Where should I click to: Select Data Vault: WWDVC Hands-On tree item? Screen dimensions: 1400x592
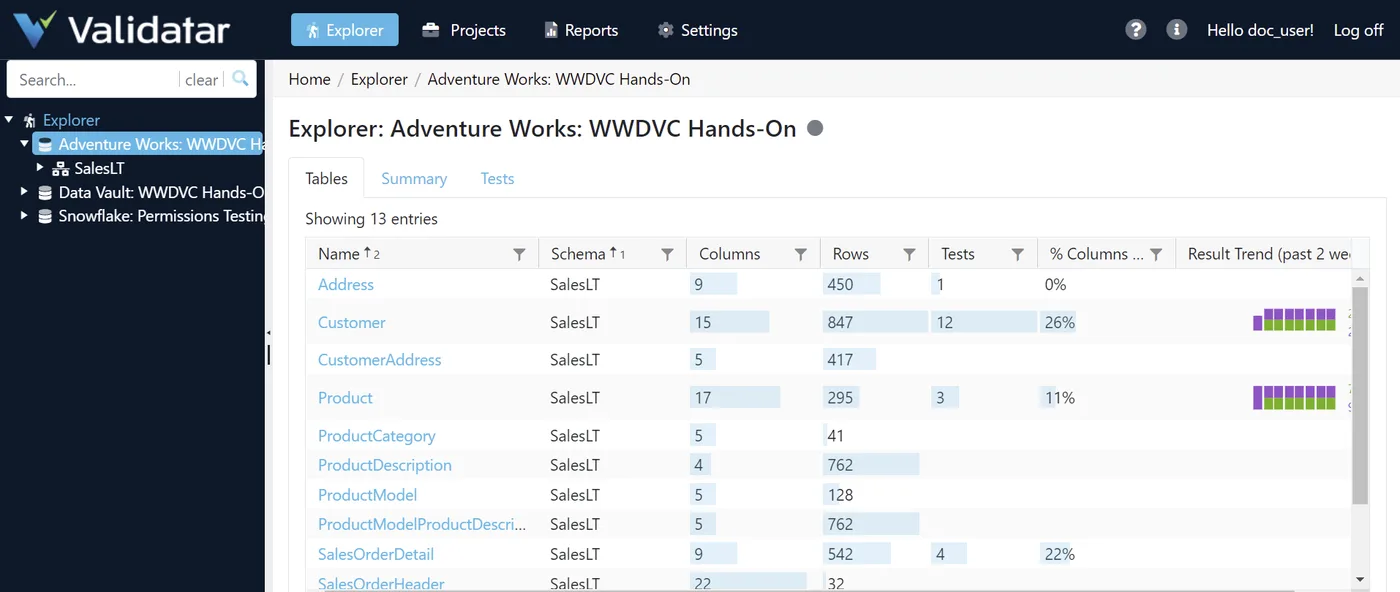click(161, 192)
